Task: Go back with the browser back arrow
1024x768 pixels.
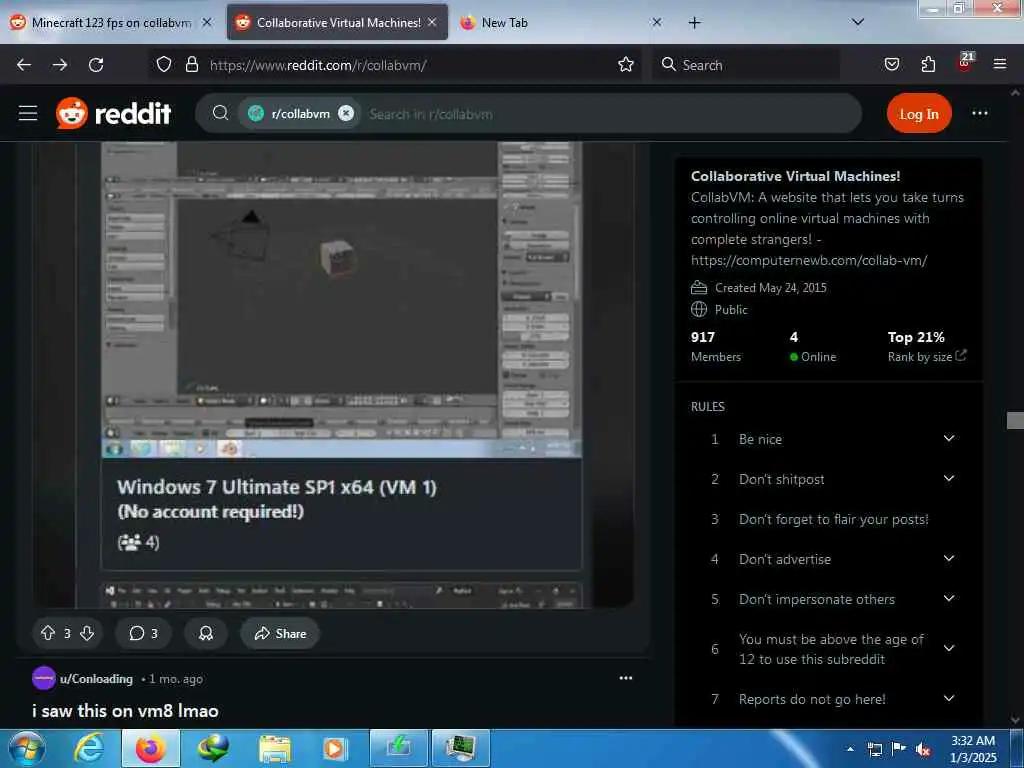Action: click(x=24, y=65)
